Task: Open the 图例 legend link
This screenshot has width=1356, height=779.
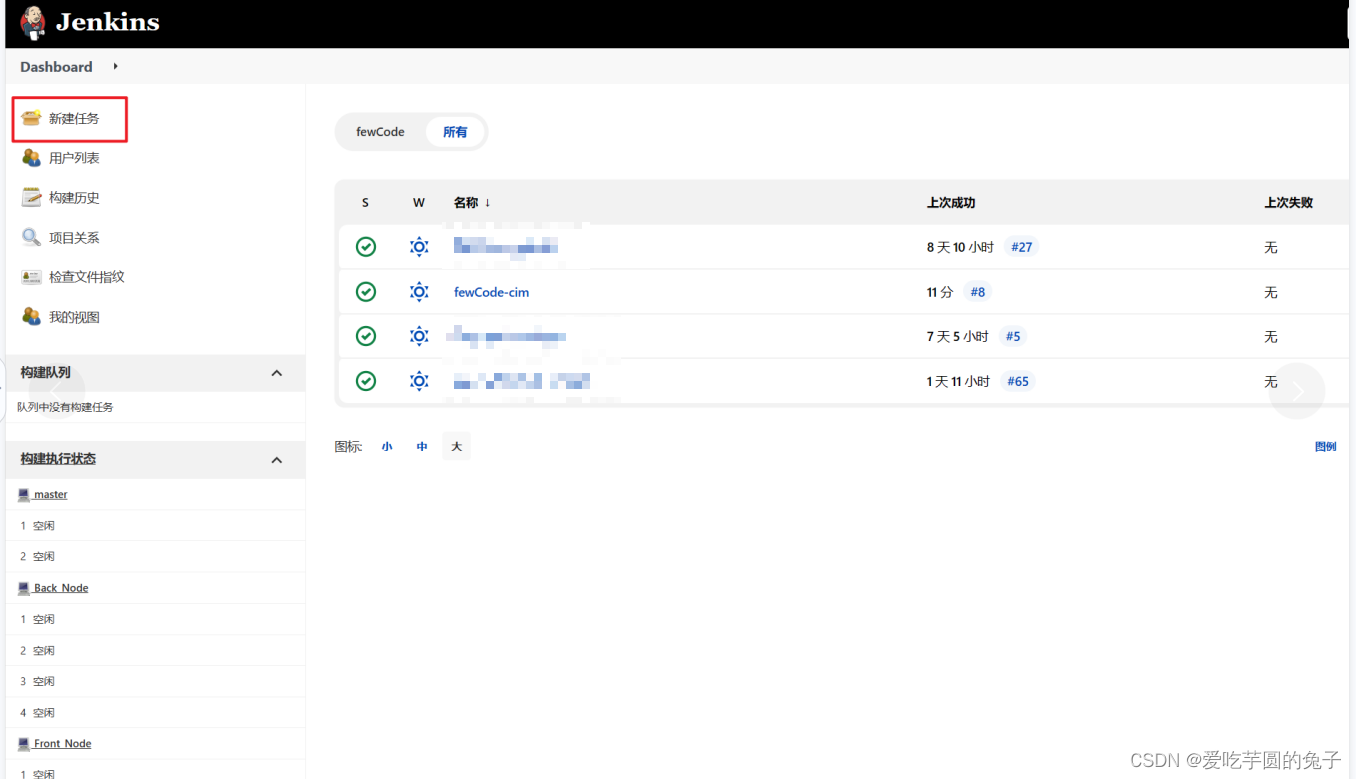Action: click(x=1325, y=447)
